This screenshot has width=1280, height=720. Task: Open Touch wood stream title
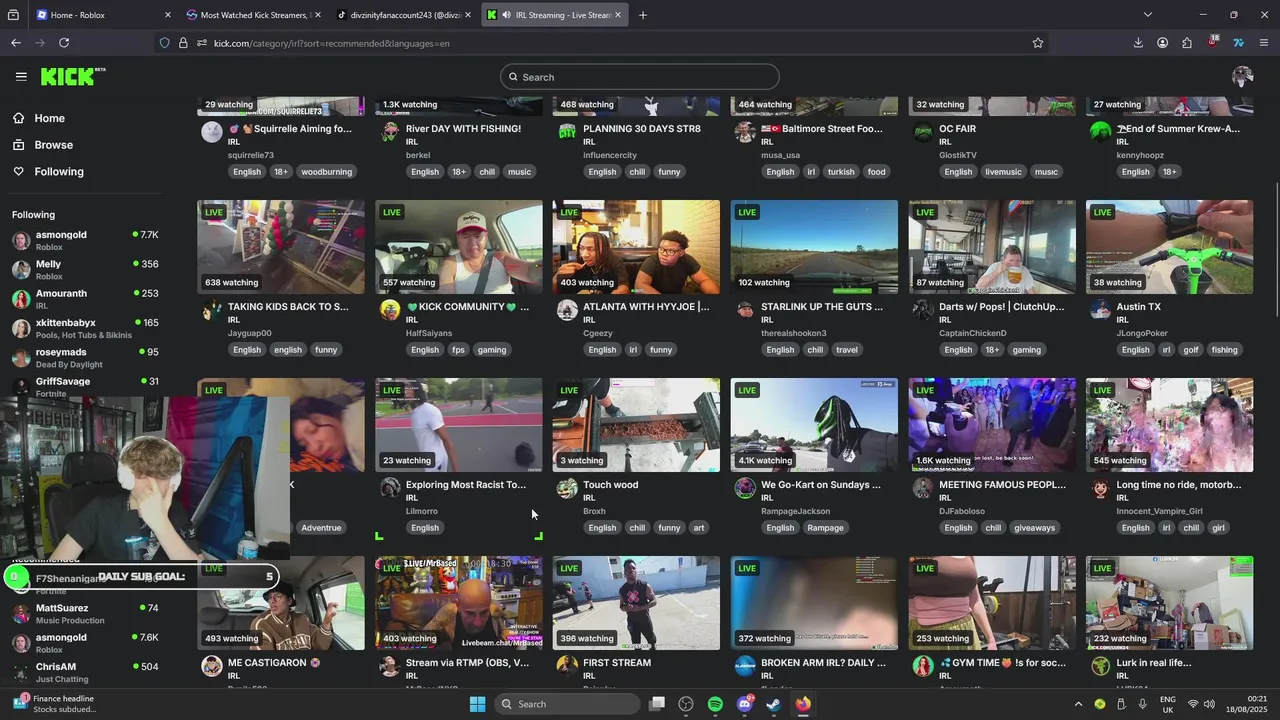tap(610, 485)
